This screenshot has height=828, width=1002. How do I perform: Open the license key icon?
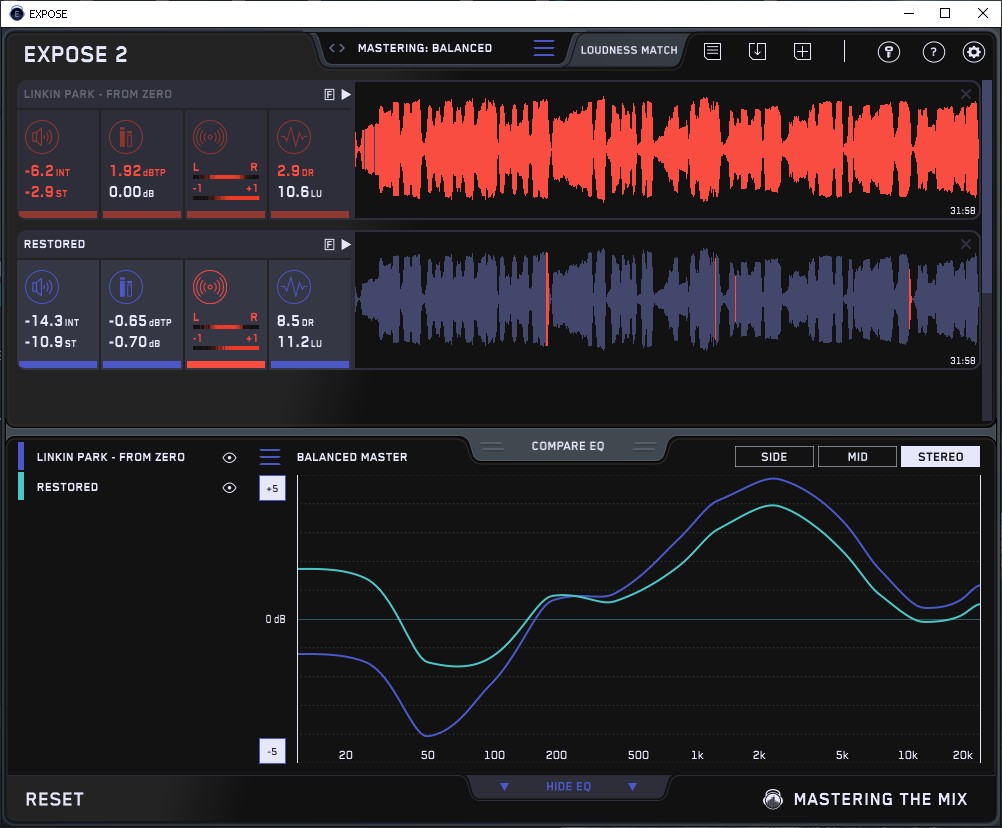889,52
